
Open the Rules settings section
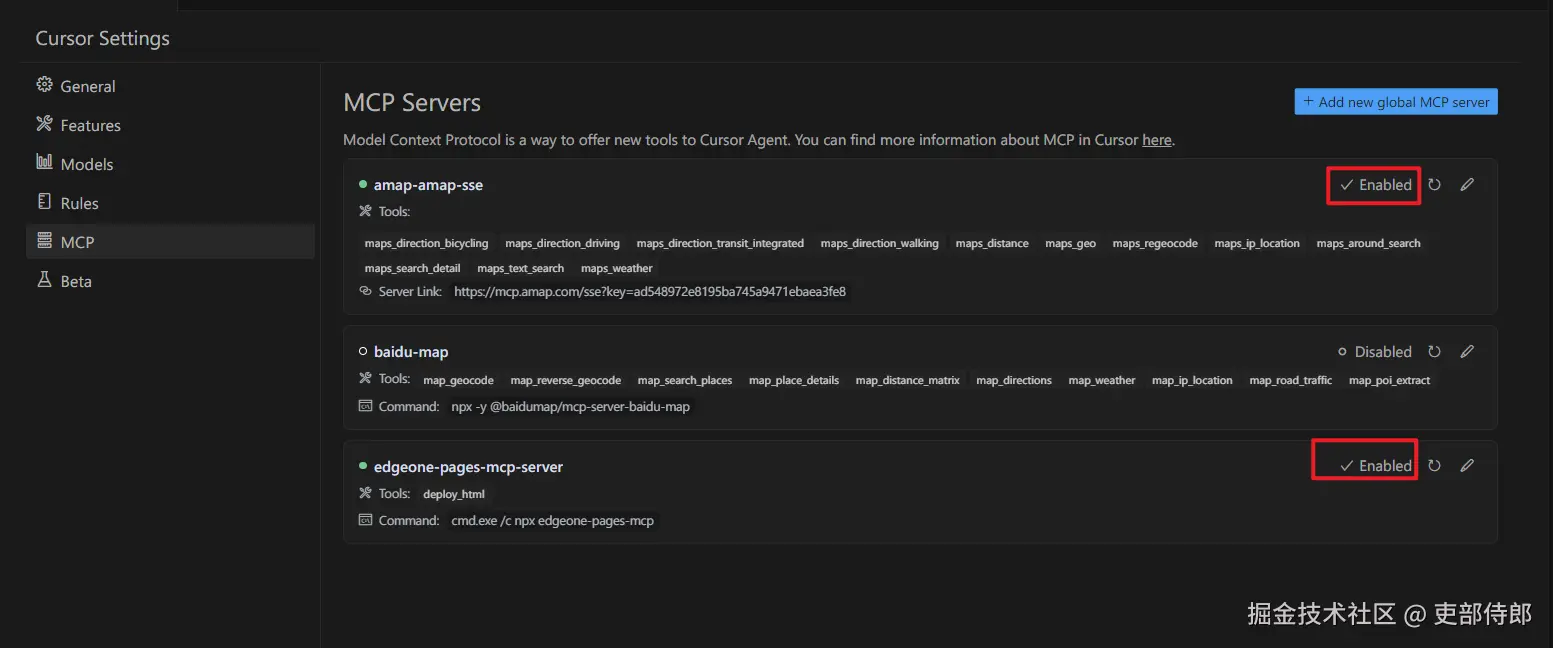click(79, 203)
